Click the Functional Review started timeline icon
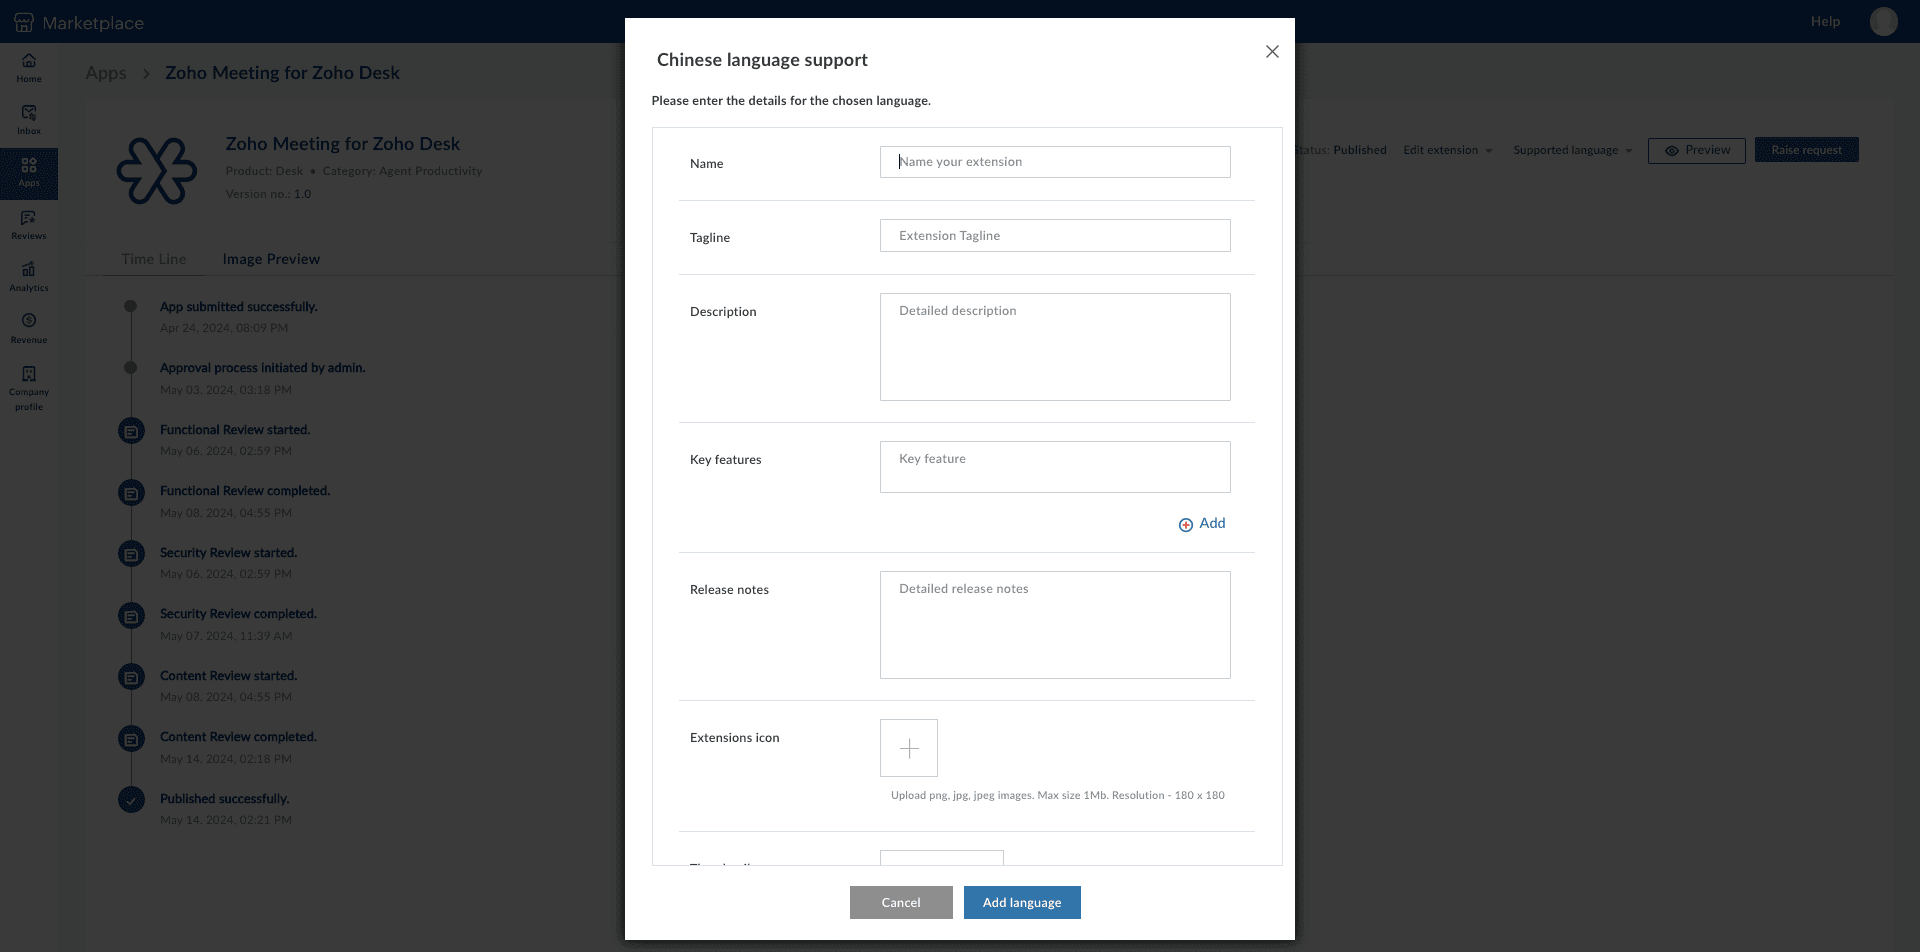1920x952 pixels. pos(131,431)
